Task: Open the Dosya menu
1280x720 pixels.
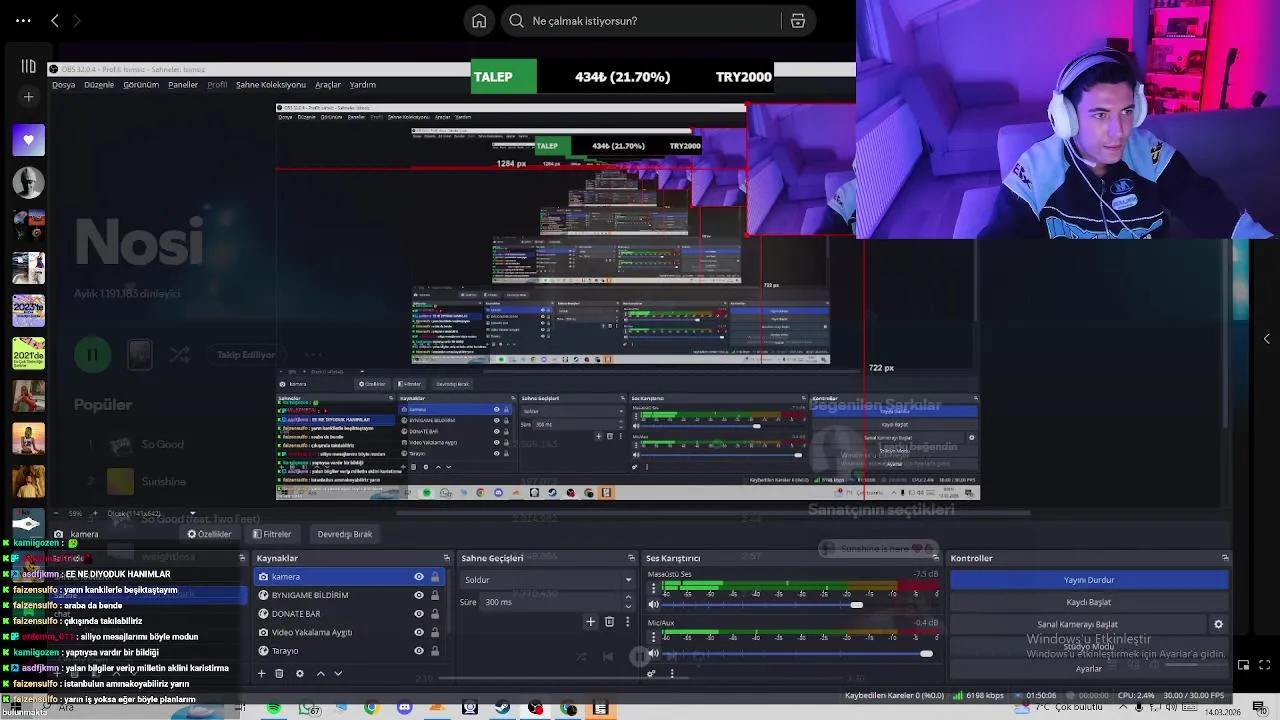Action: tap(64, 85)
